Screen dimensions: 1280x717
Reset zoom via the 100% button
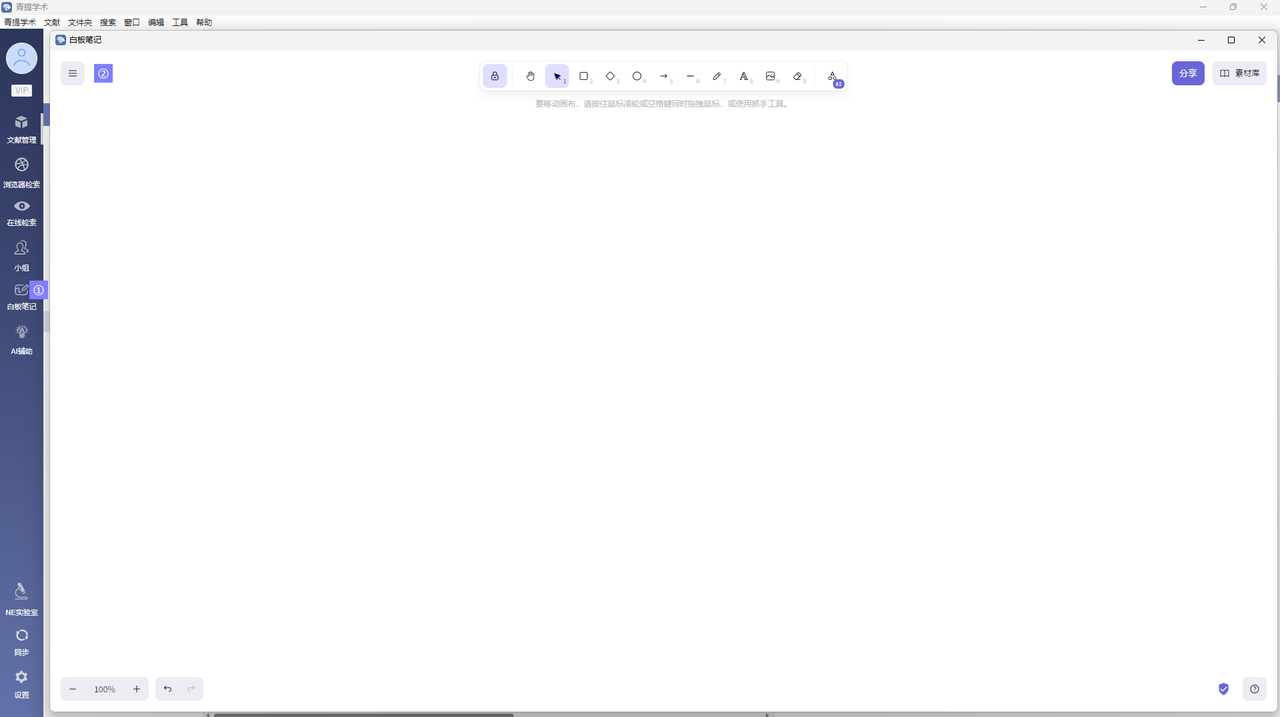click(x=104, y=689)
